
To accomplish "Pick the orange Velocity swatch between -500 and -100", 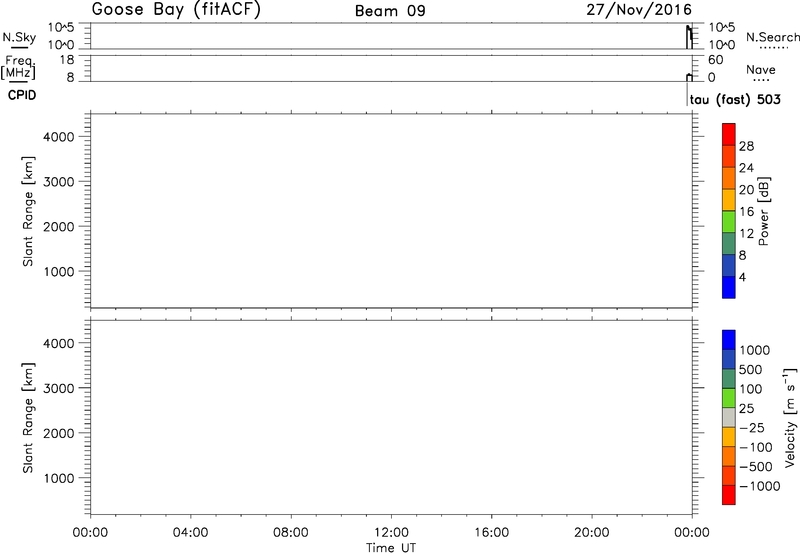I will click(729, 456).
